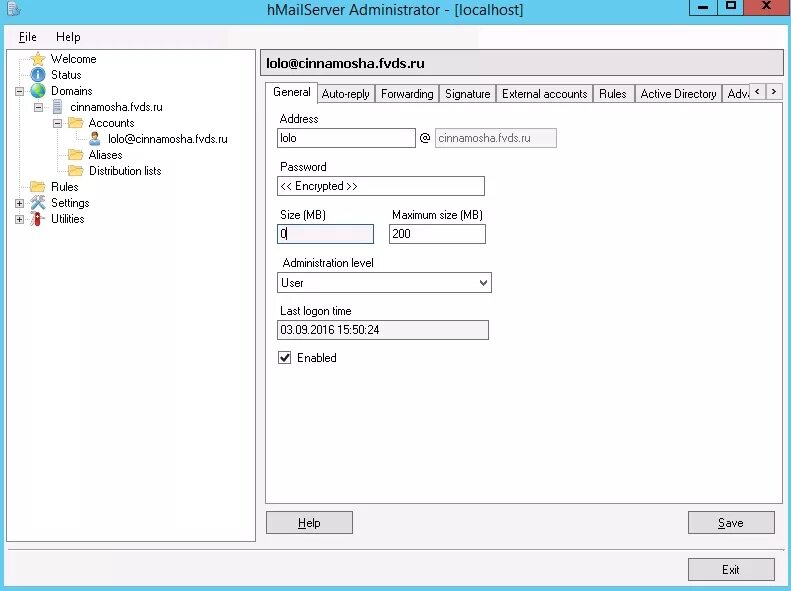Switch to the Auto-reply tab
This screenshot has width=791, height=591.
pyautogui.click(x=346, y=94)
